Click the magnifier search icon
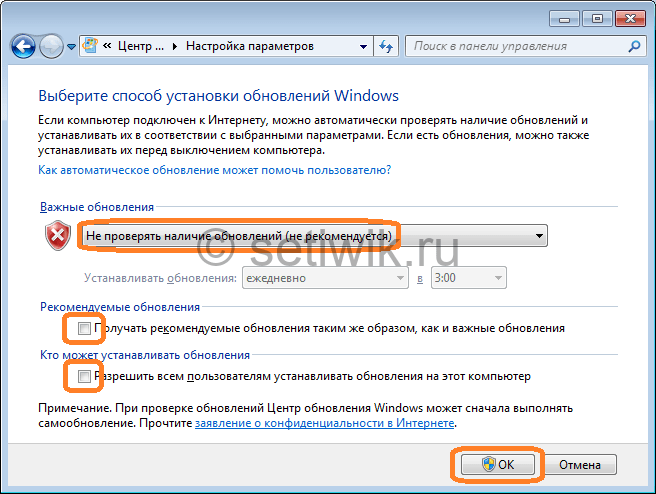This screenshot has width=656, height=494. (x=634, y=46)
